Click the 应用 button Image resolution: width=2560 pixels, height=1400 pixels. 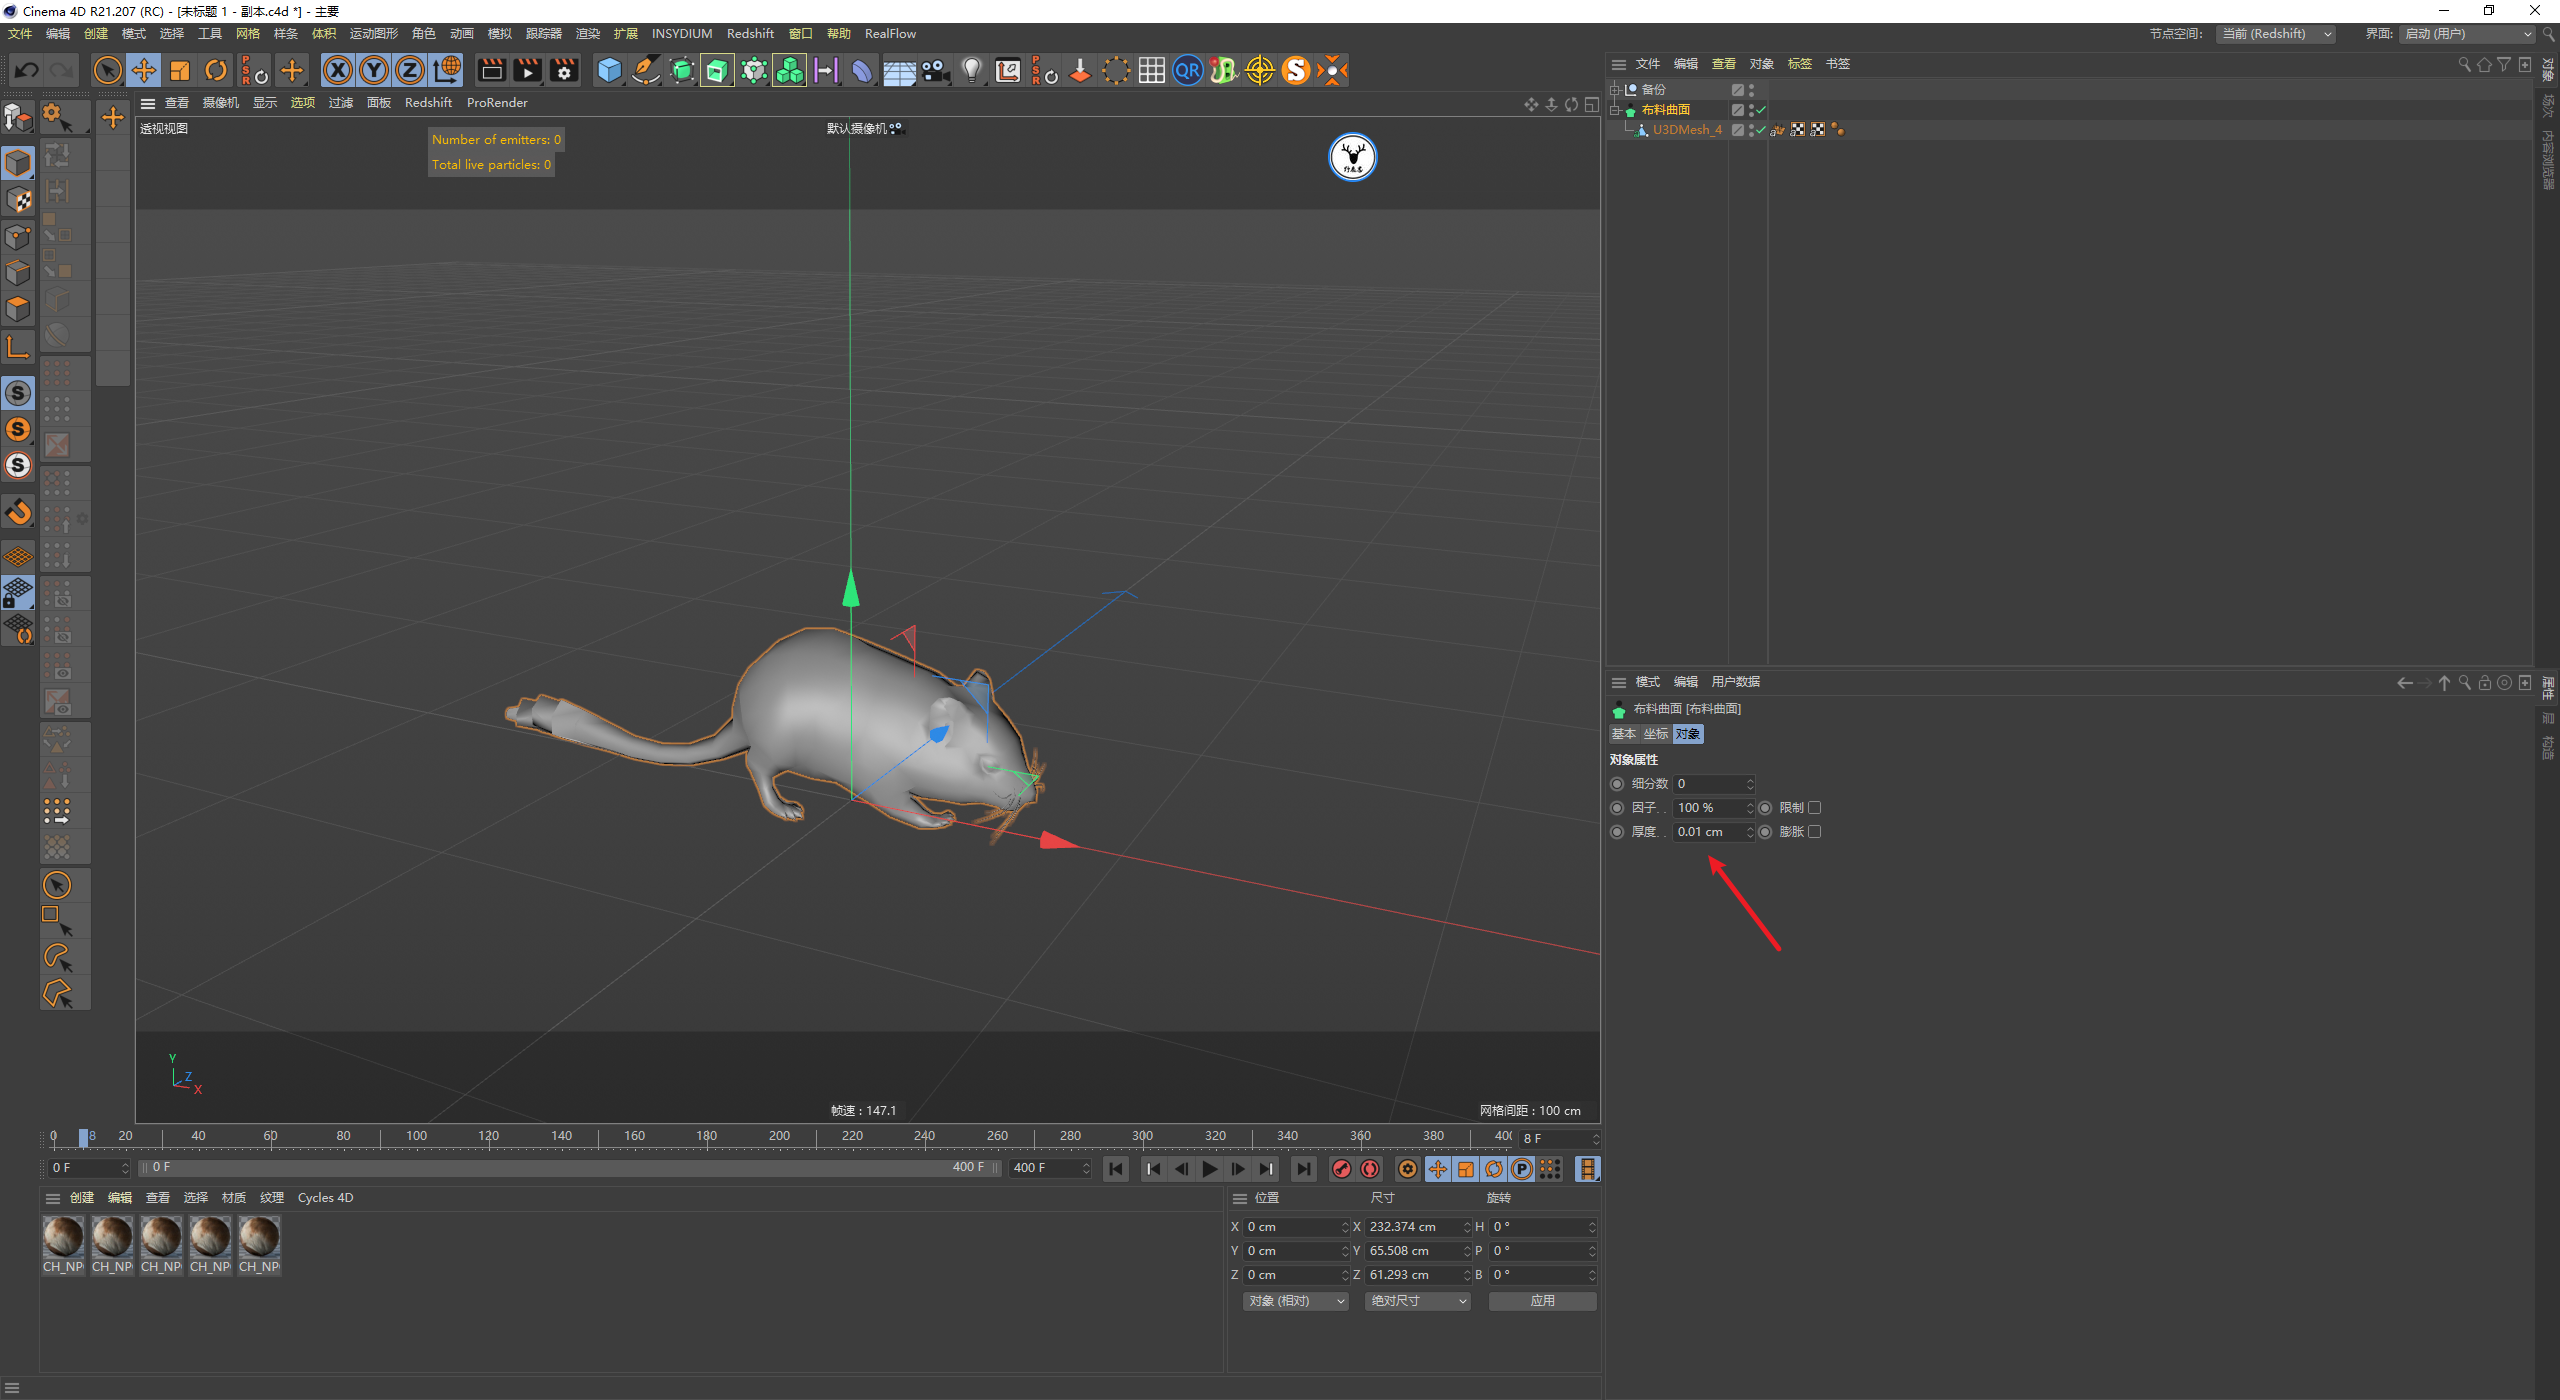(1542, 1301)
